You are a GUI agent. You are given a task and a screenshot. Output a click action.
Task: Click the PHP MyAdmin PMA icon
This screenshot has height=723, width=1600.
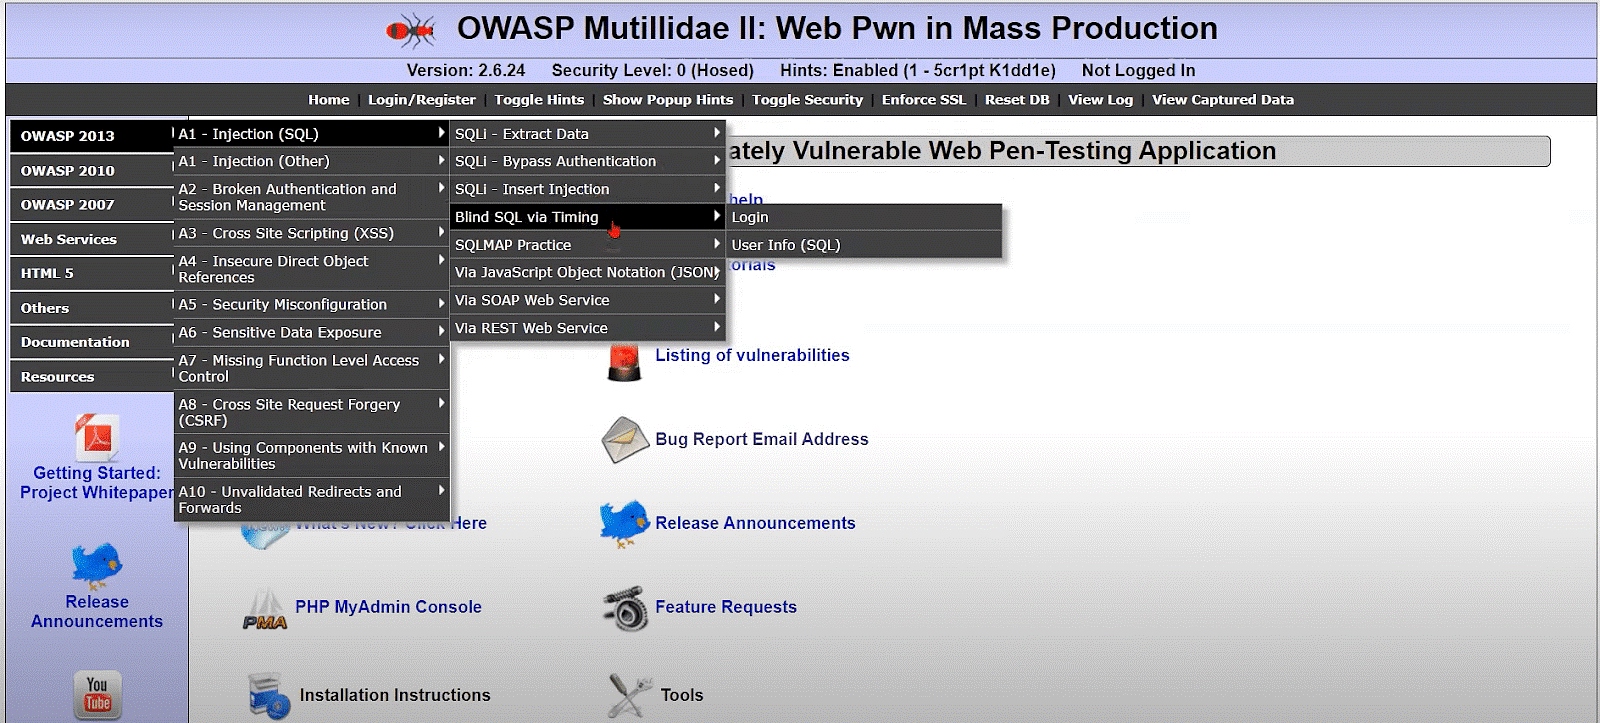pos(265,609)
